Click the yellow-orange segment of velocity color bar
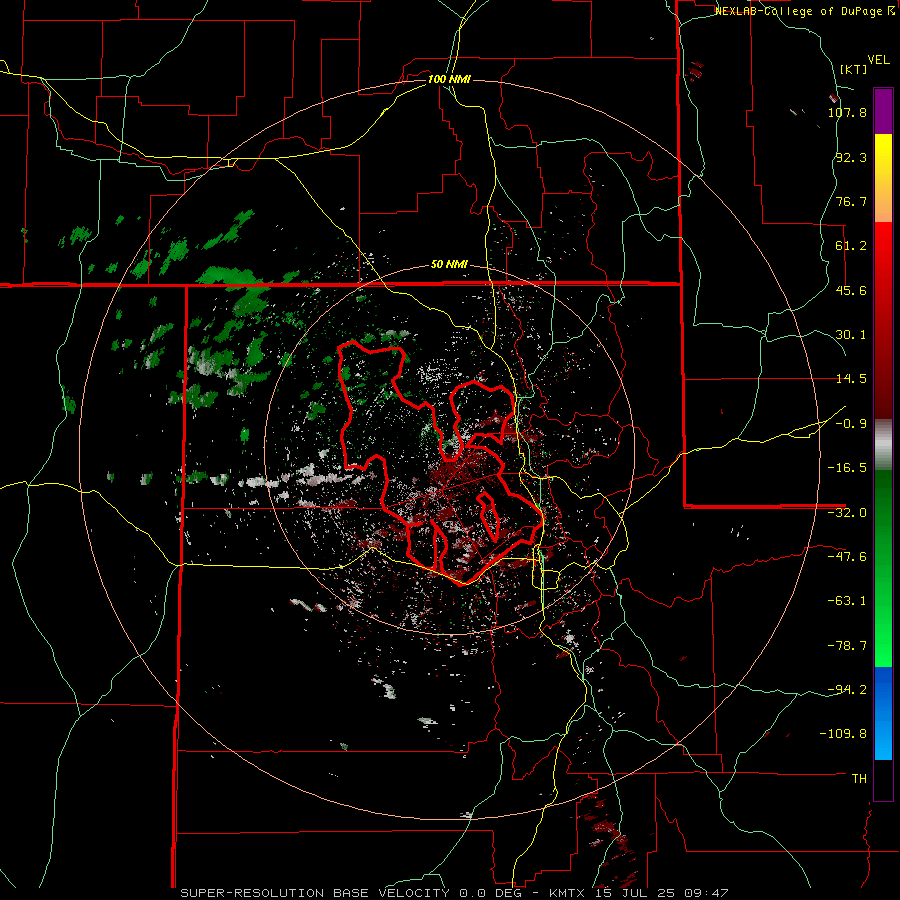Viewport: 900px width, 900px height. 883,178
